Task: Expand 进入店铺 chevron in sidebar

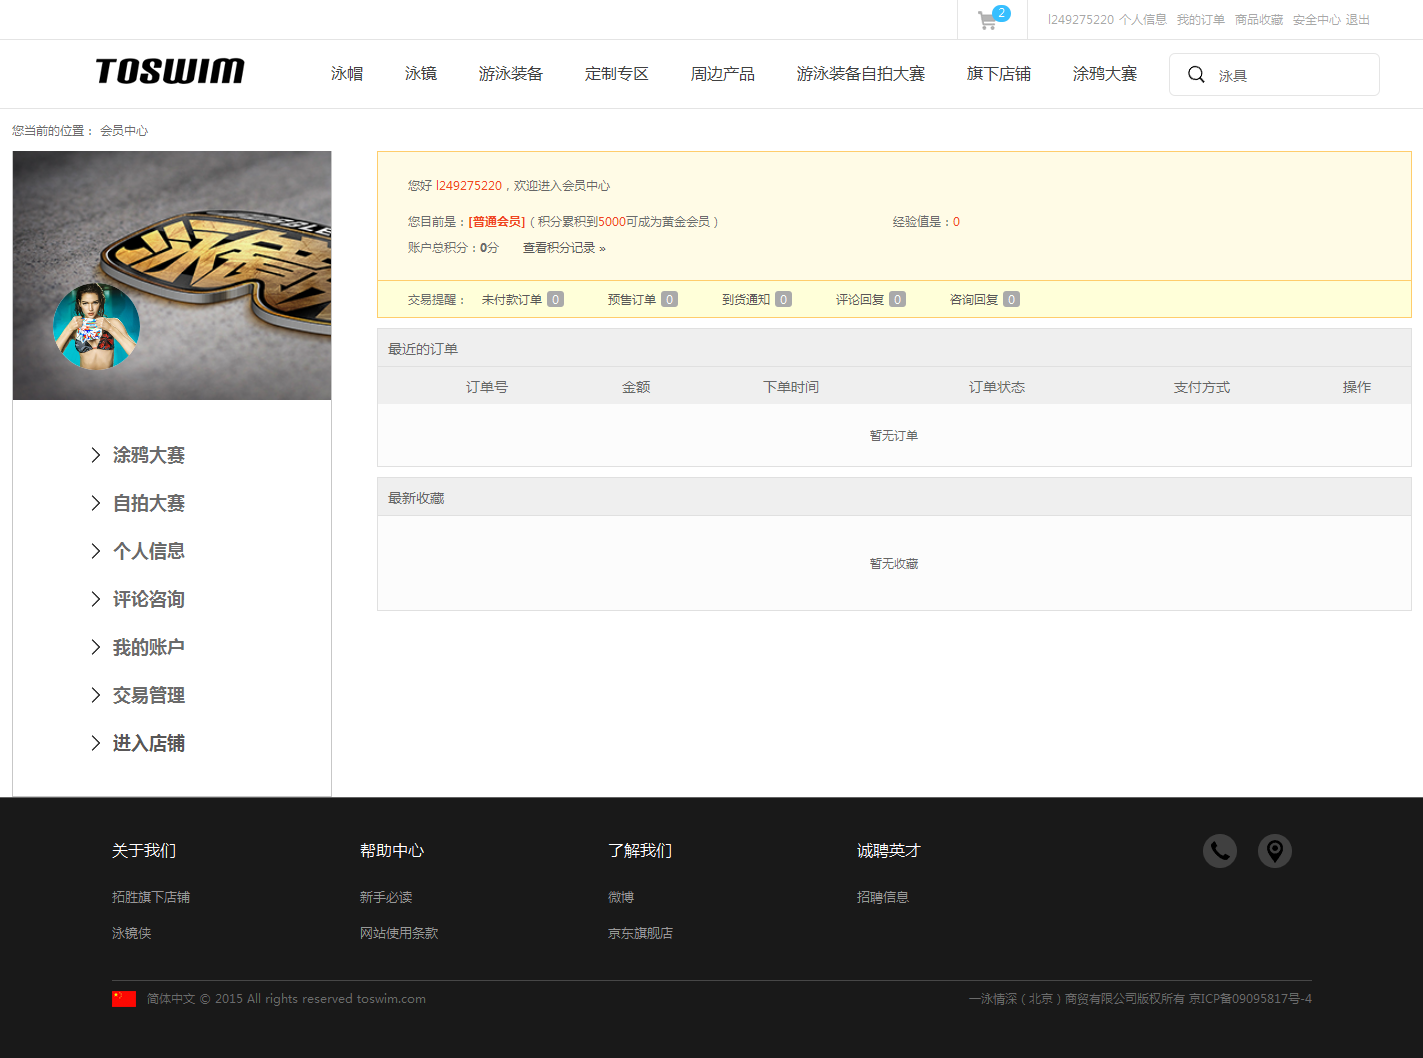Action: tap(96, 743)
